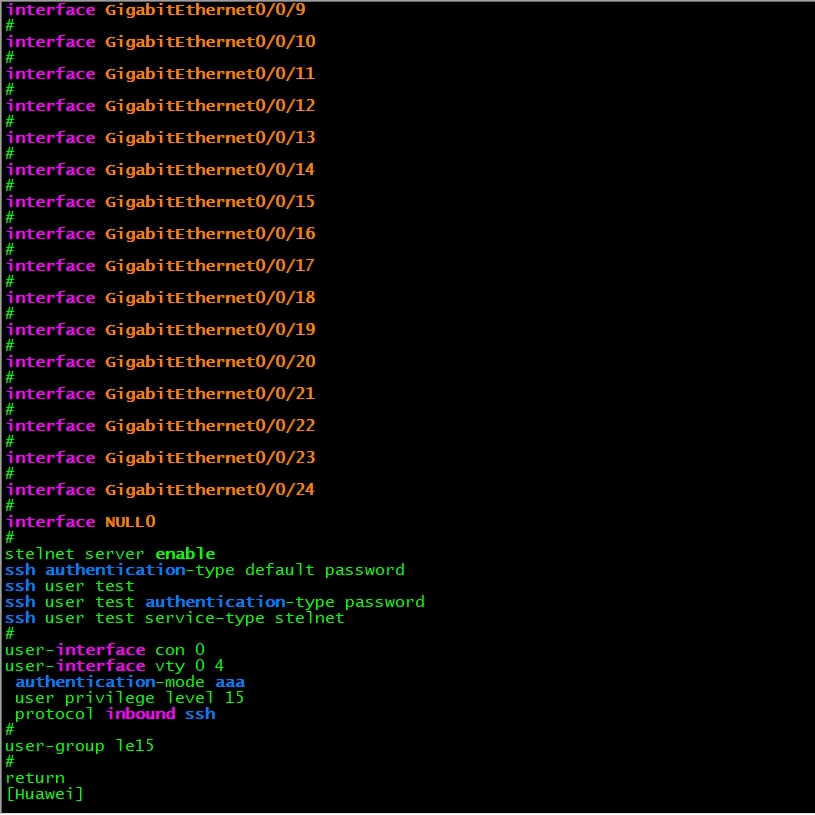Click the line 'interface GigabitEthernet0/0/10'
Viewport: 815px width, 815px height.
click(161, 42)
